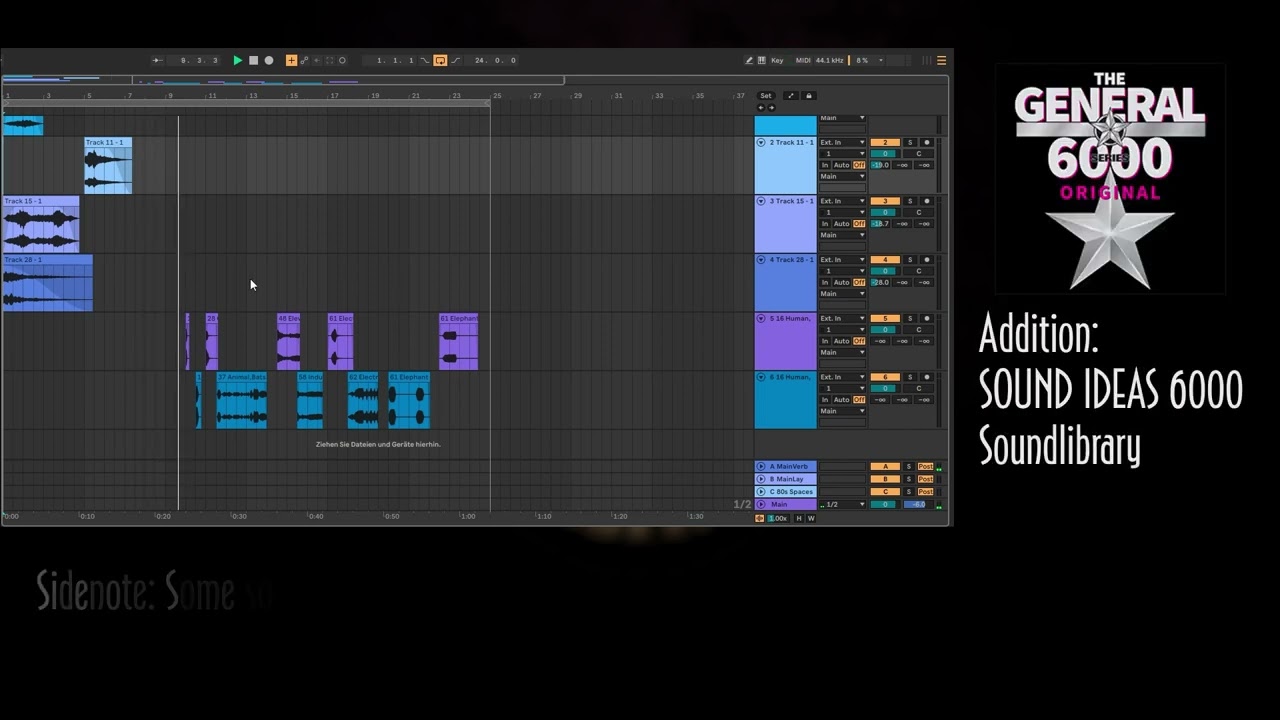Click track 3 volume value -18.7
This screenshot has width=1280, height=720.
pos(880,224)
